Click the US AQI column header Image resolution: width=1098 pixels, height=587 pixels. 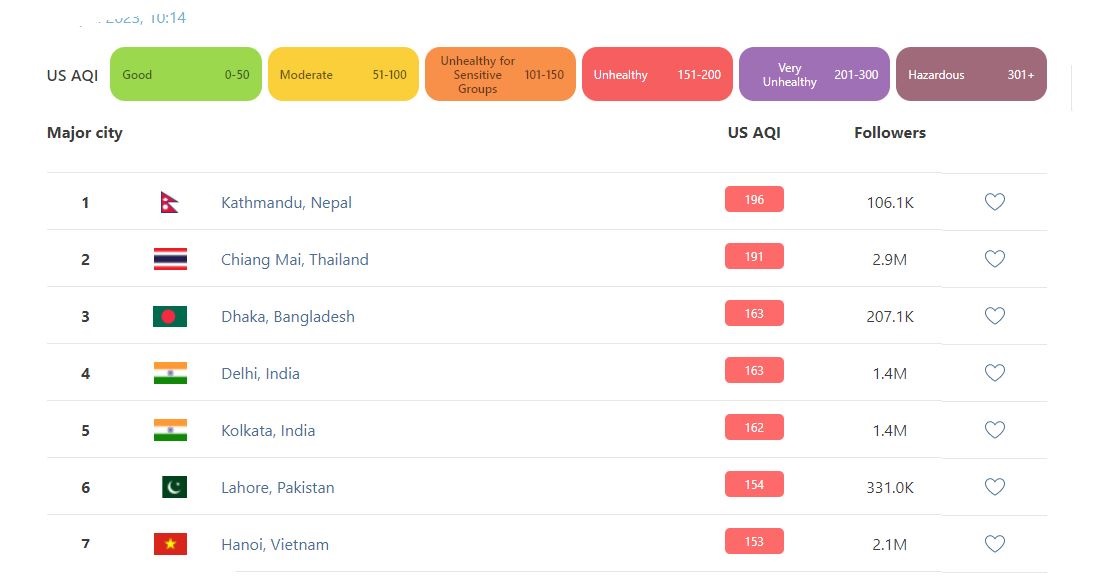[754, 132]
